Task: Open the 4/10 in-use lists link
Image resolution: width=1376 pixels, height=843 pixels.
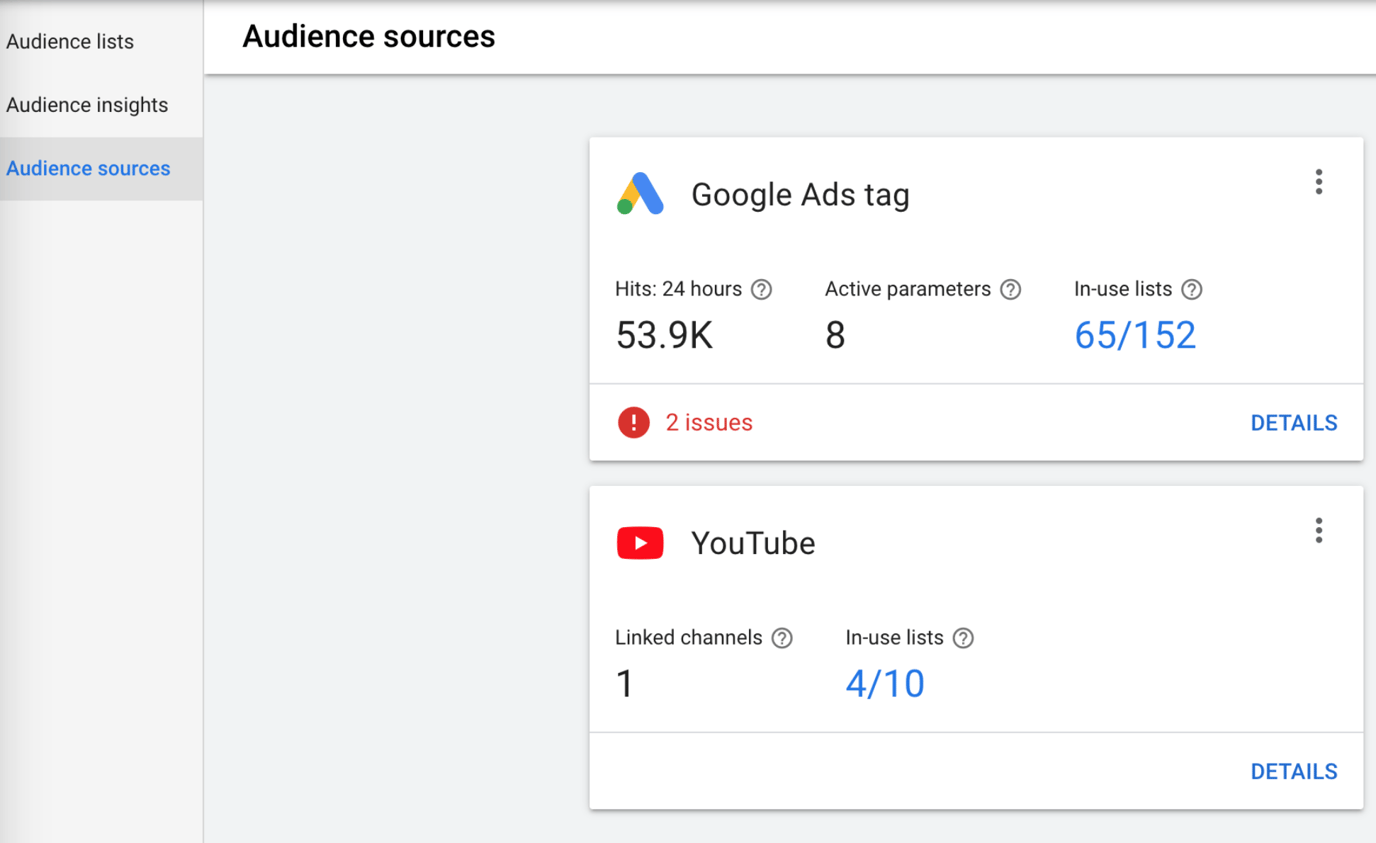Action: click(x=885, y=684)
